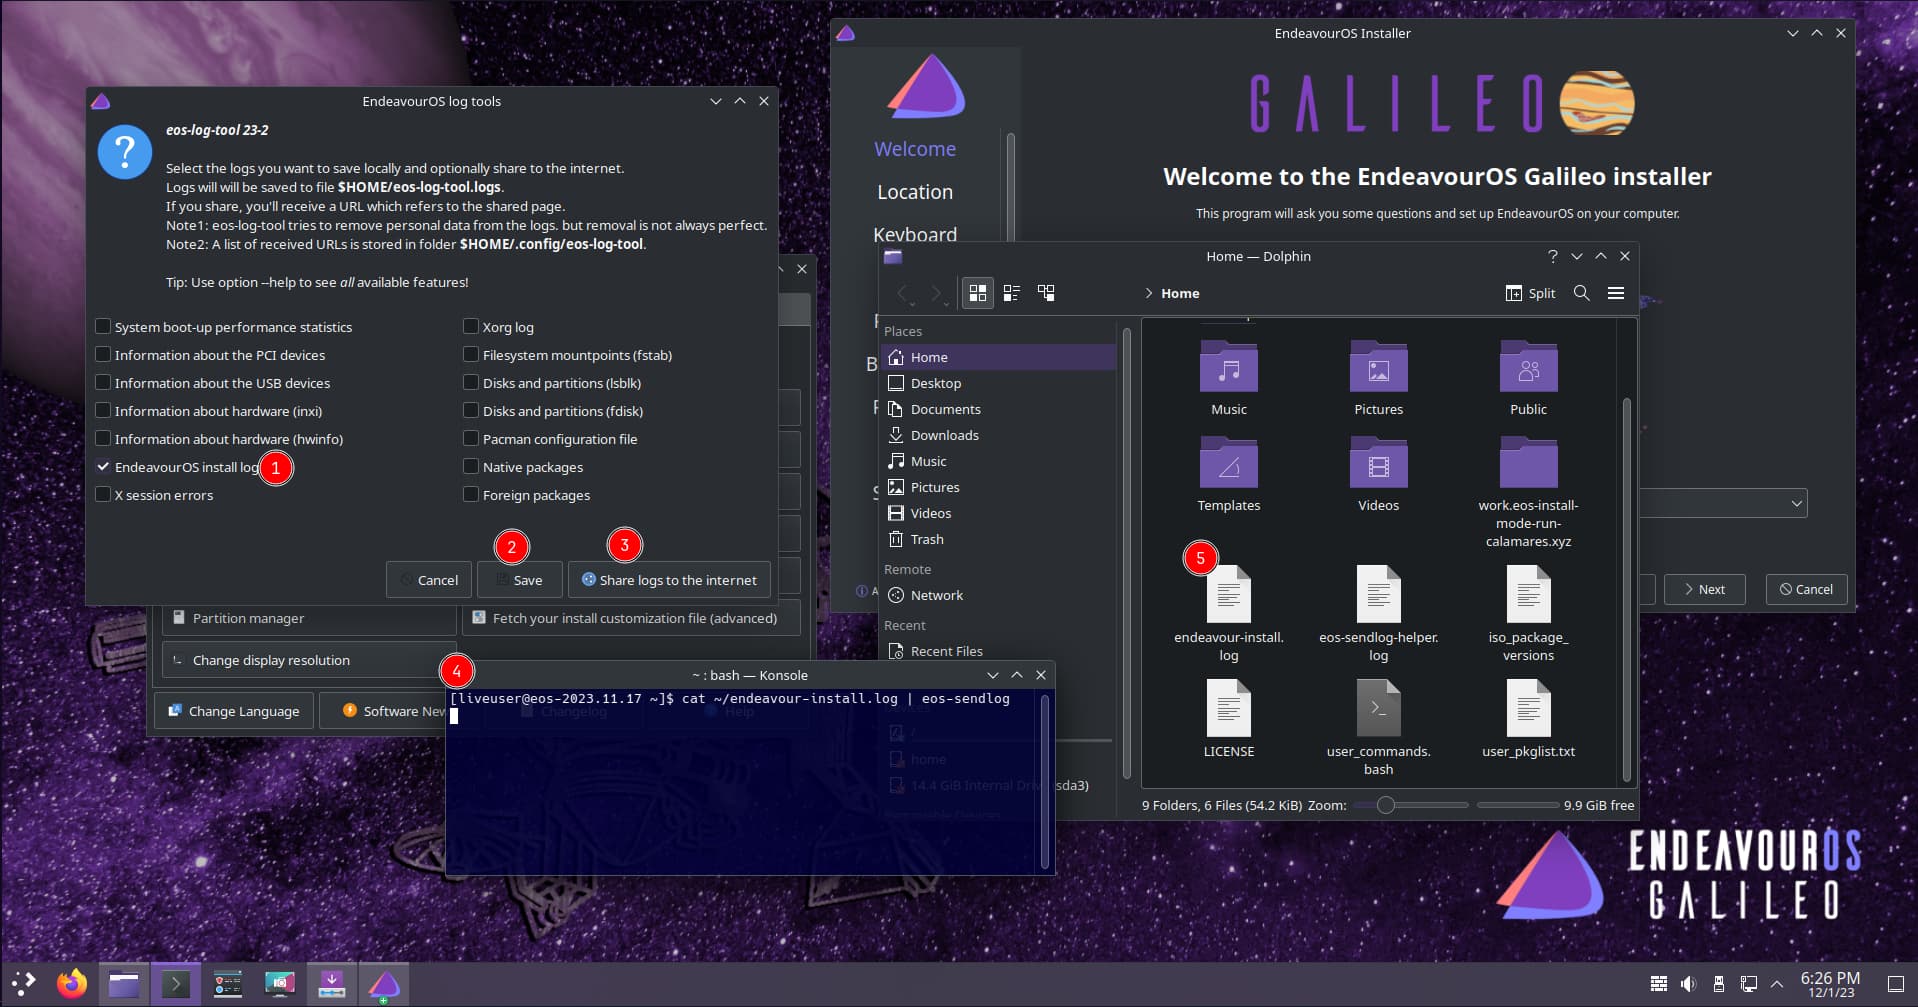Select user_pkglist.txt file
Screen dimensions: 1918x1007
click(1529, 718)
